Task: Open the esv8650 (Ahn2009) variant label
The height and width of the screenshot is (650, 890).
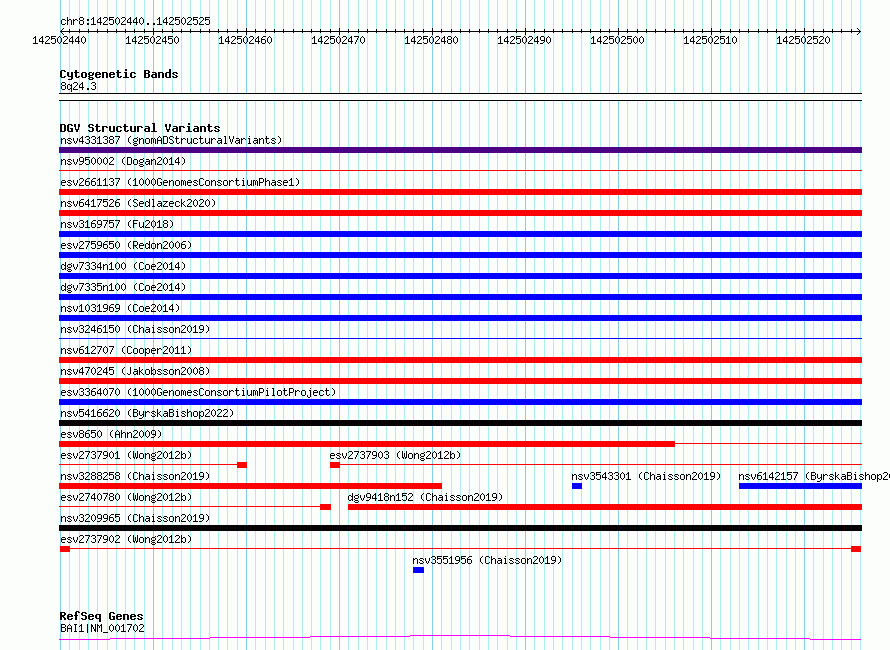Action: tap(110, 434)
